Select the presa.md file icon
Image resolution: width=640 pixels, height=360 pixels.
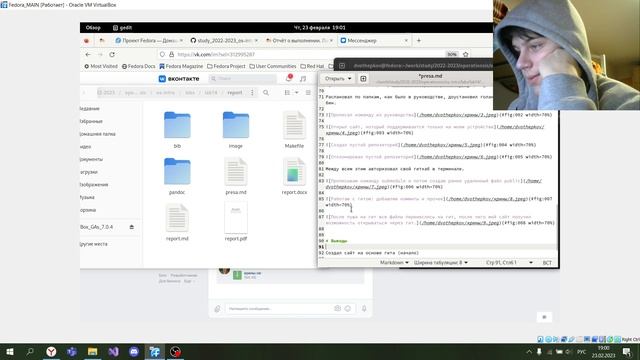236,172
